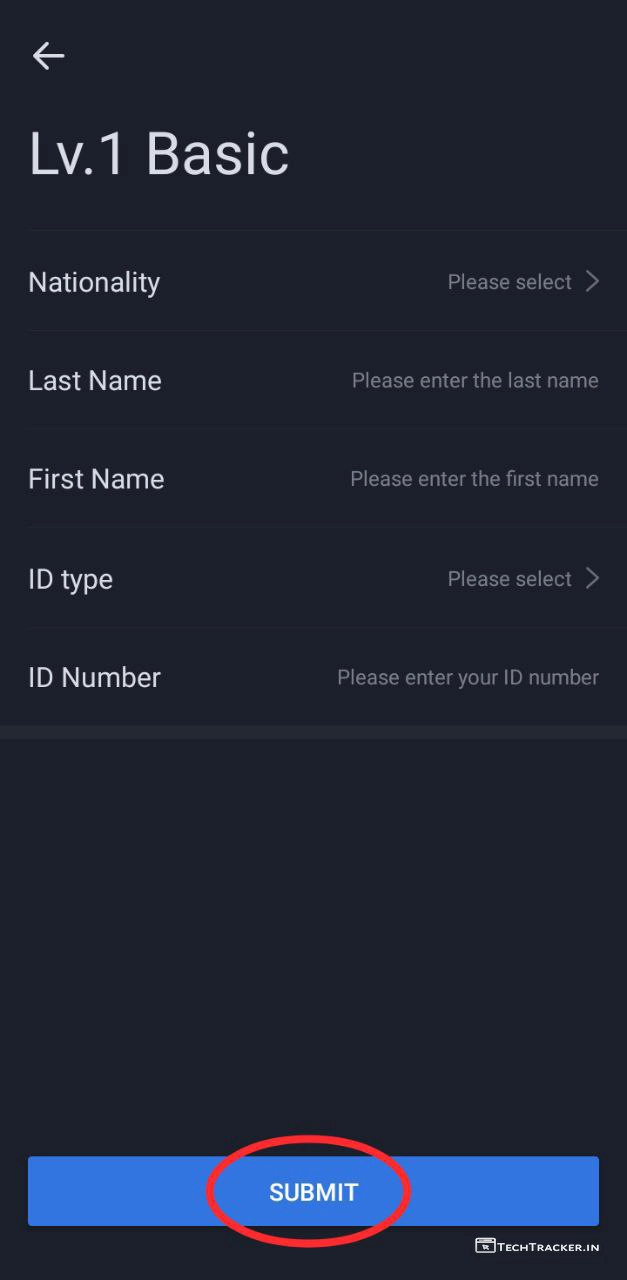Click the gray divider strip below ID Number
This screenshot has width=627, height=1280.
pos(313,733)
